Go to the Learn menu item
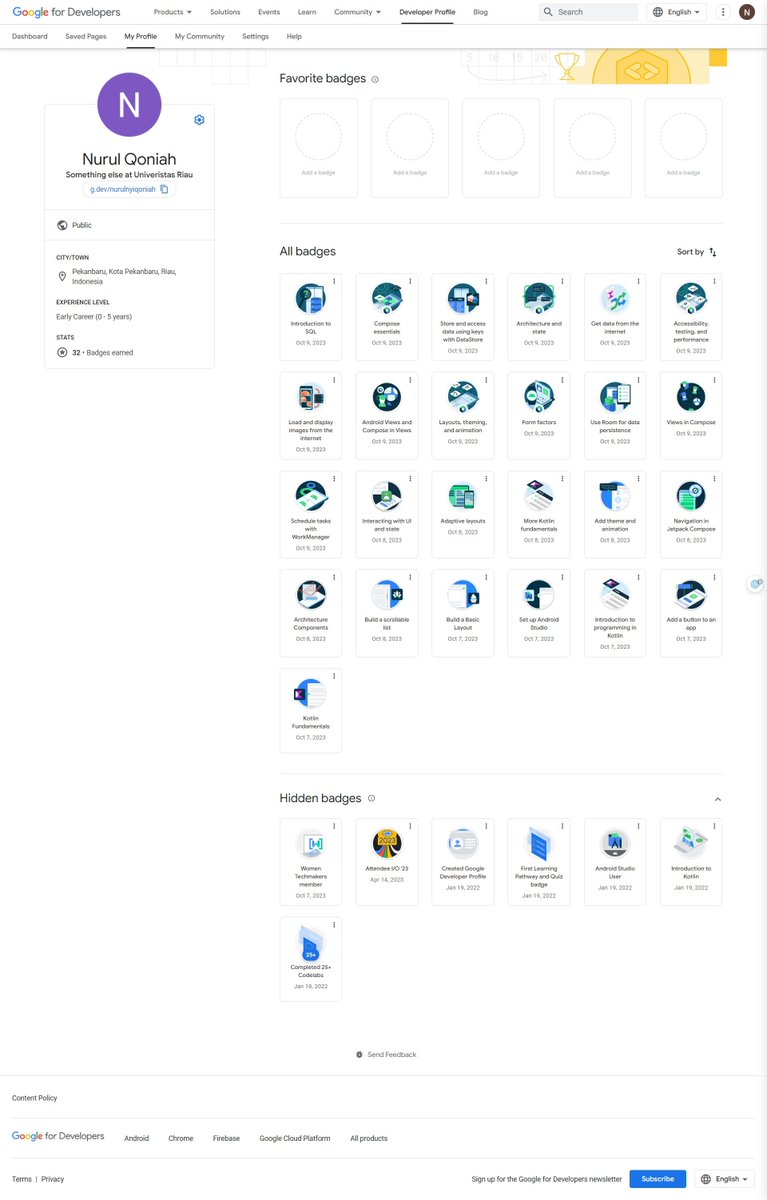 [307, 12]
